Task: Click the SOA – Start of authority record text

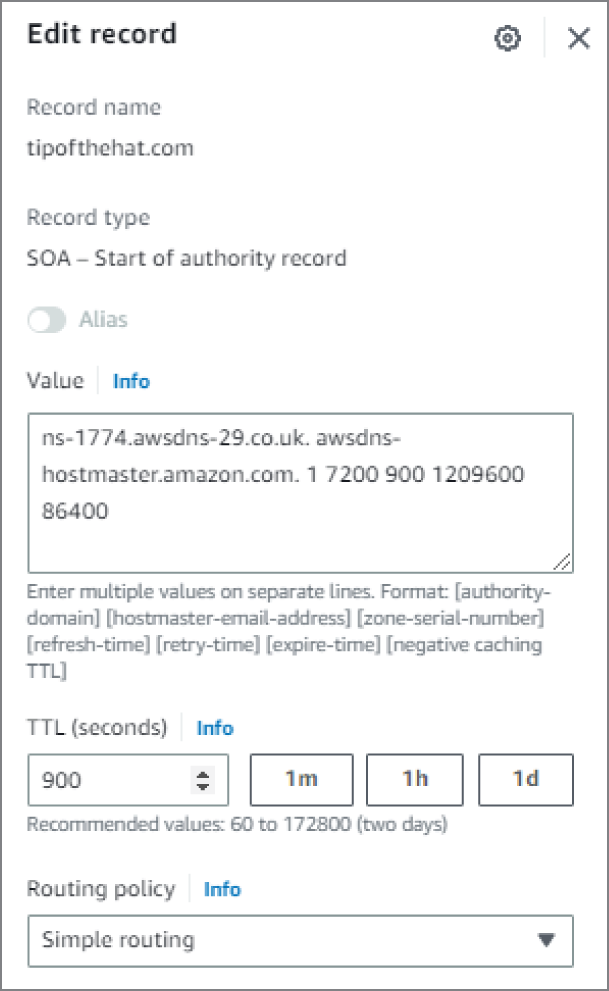Action: point(186,258)
